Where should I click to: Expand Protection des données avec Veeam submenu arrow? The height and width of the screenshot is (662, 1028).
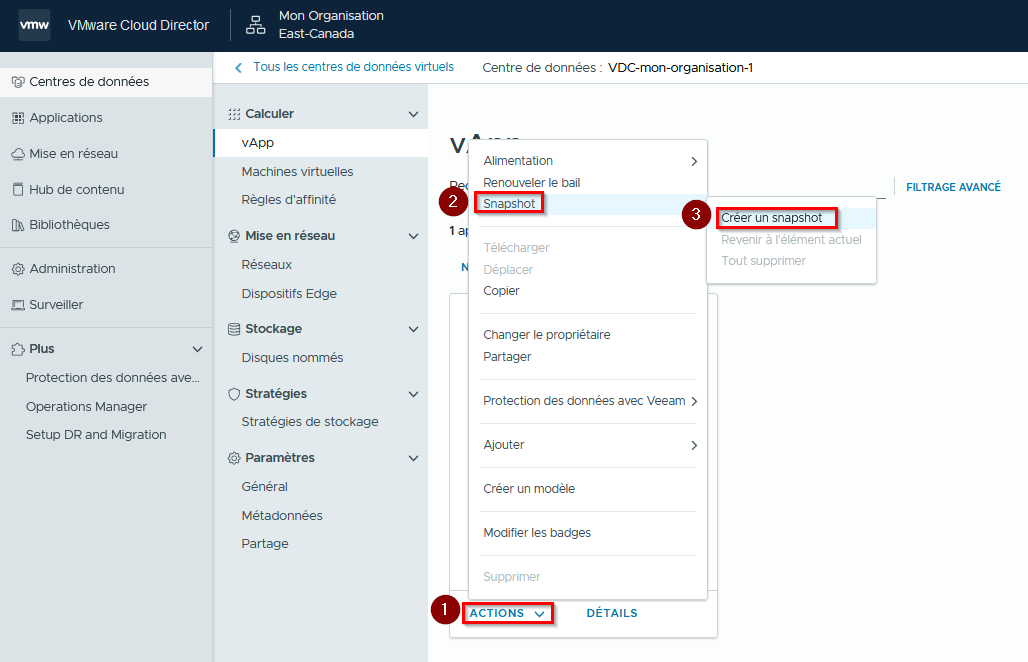694,401
